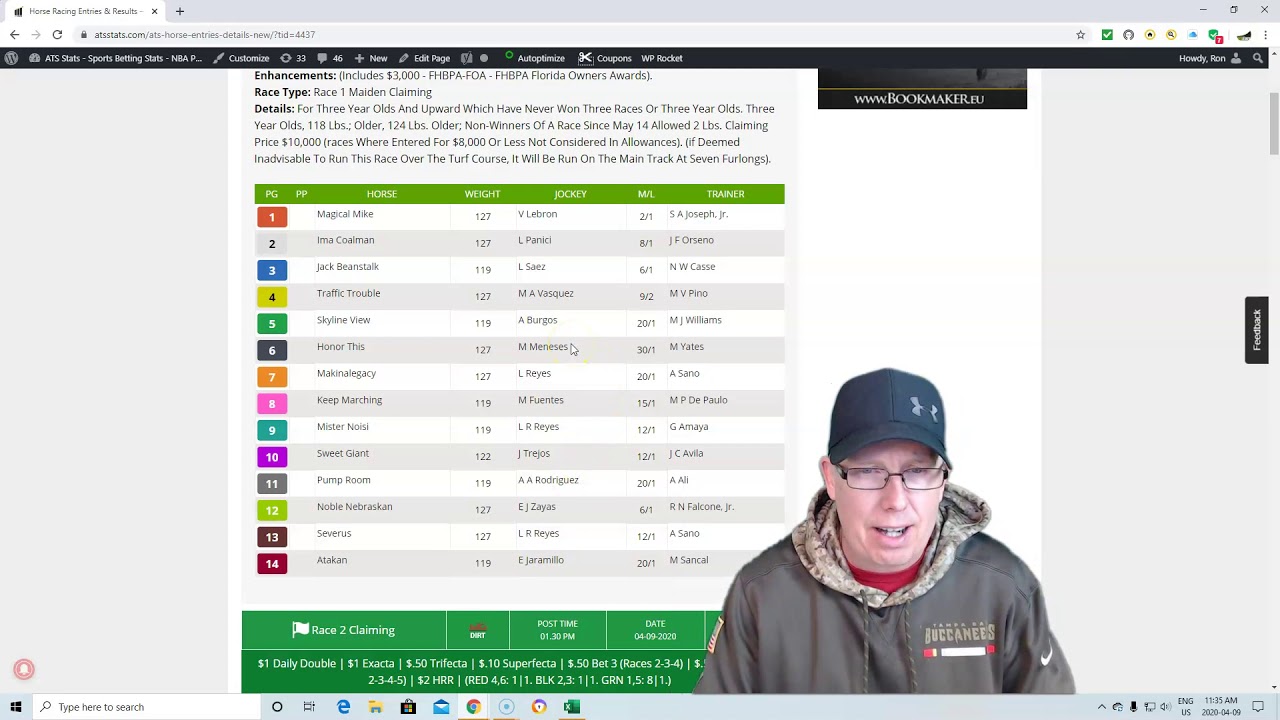Image resolution: width=1280 pixels, height=720 pixels.
Task: Open Excel from taskbar
Action: click(571, 707)
